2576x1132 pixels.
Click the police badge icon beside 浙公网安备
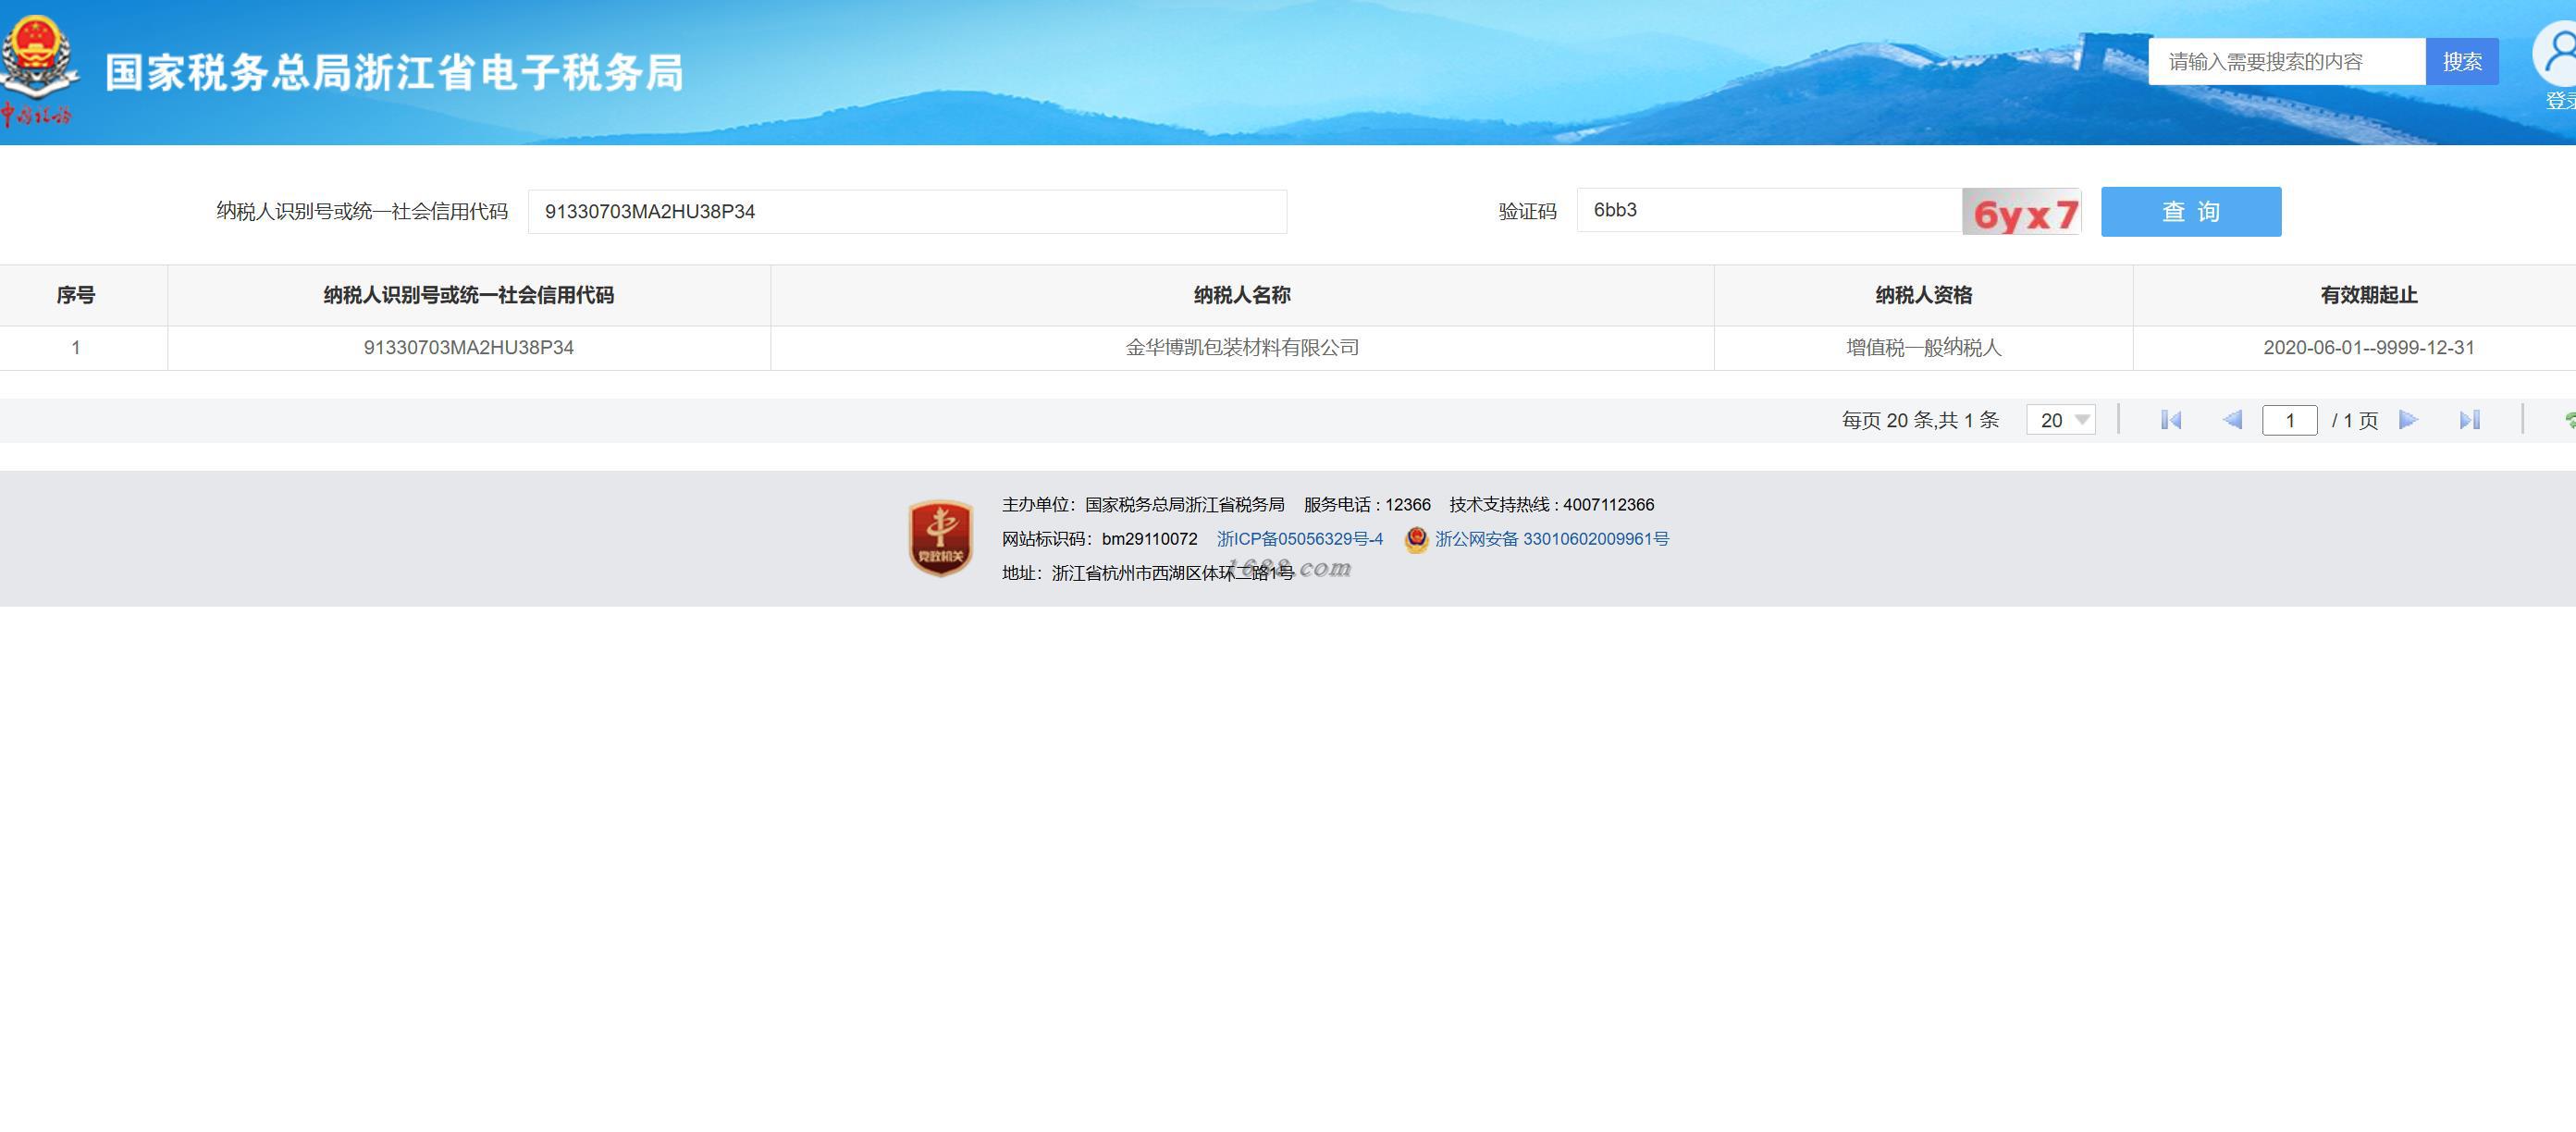pyautogui.click(x=1416, y=540)
